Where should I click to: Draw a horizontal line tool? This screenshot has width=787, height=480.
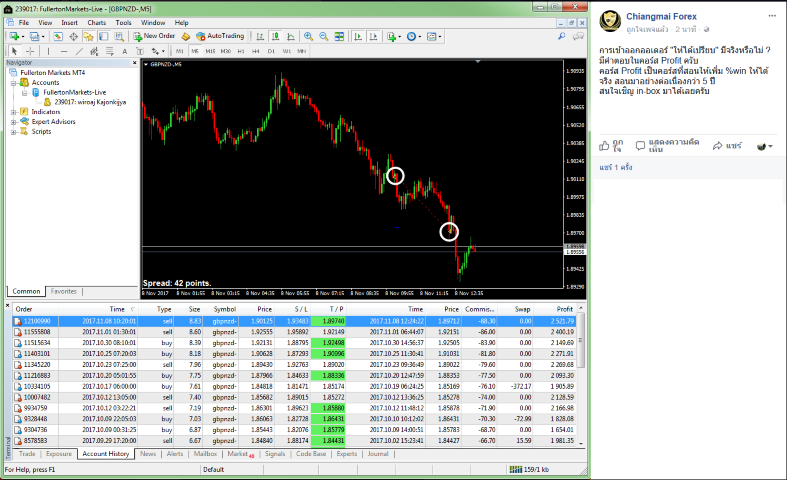pos(64,51)
